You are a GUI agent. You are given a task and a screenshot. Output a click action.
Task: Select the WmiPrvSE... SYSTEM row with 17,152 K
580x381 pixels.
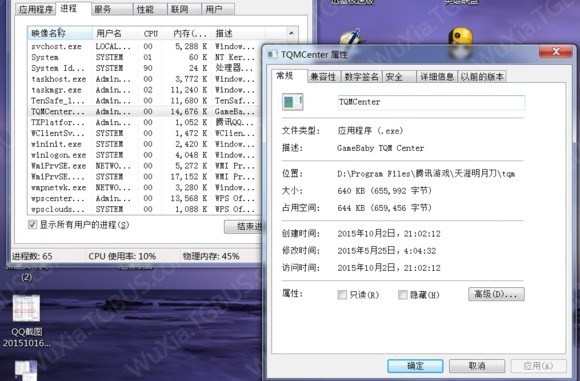144,176
